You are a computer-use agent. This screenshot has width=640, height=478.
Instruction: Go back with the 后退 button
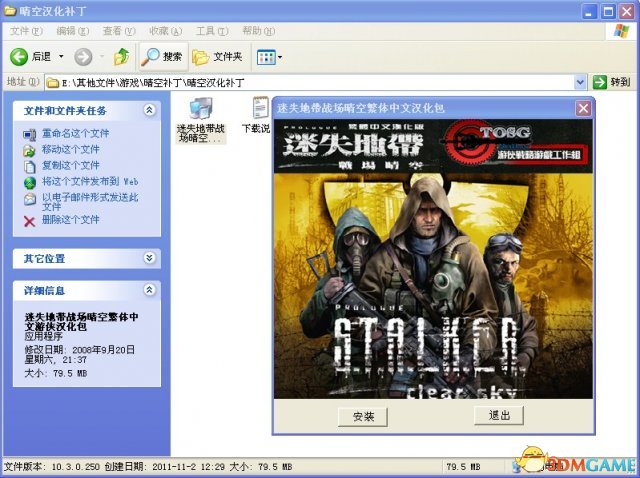(30, 57)
